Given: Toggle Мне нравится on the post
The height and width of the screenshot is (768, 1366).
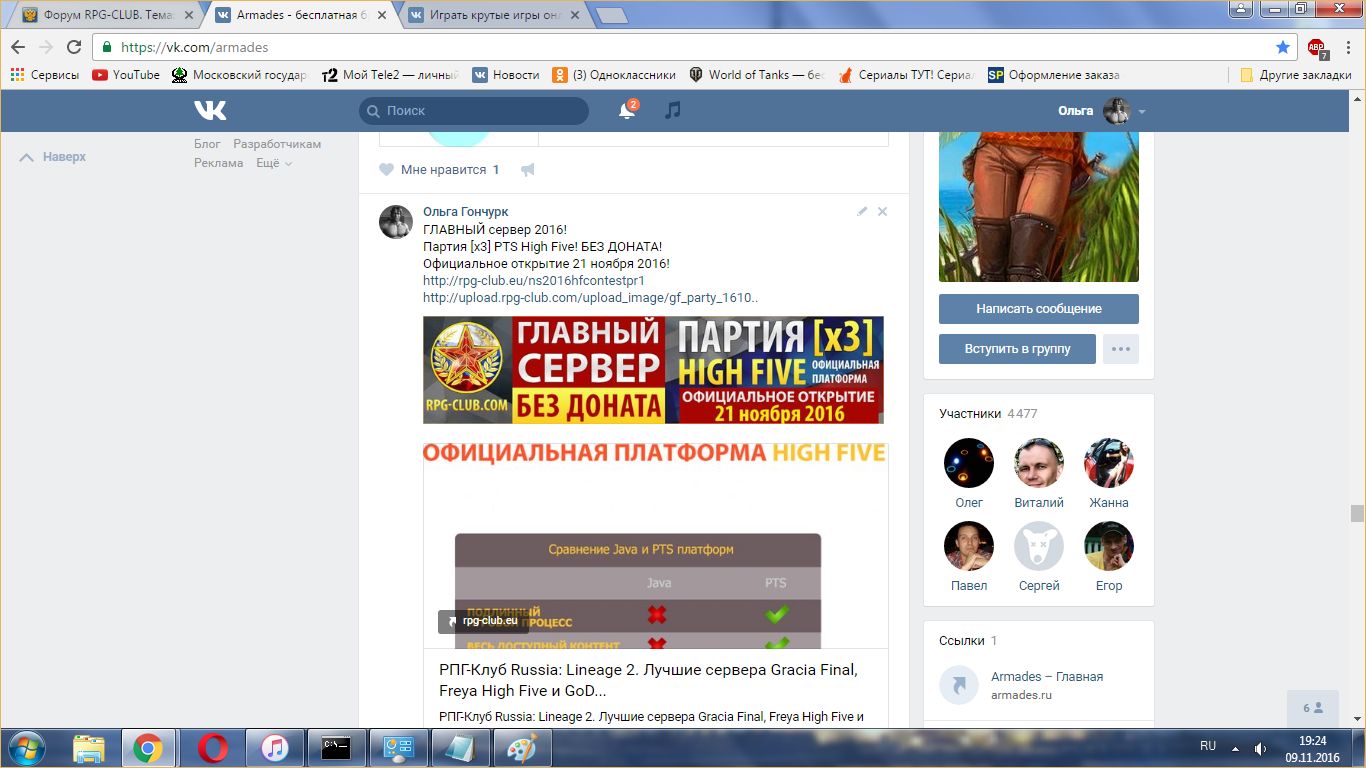Looking at the screenshot, I should 439,170.
